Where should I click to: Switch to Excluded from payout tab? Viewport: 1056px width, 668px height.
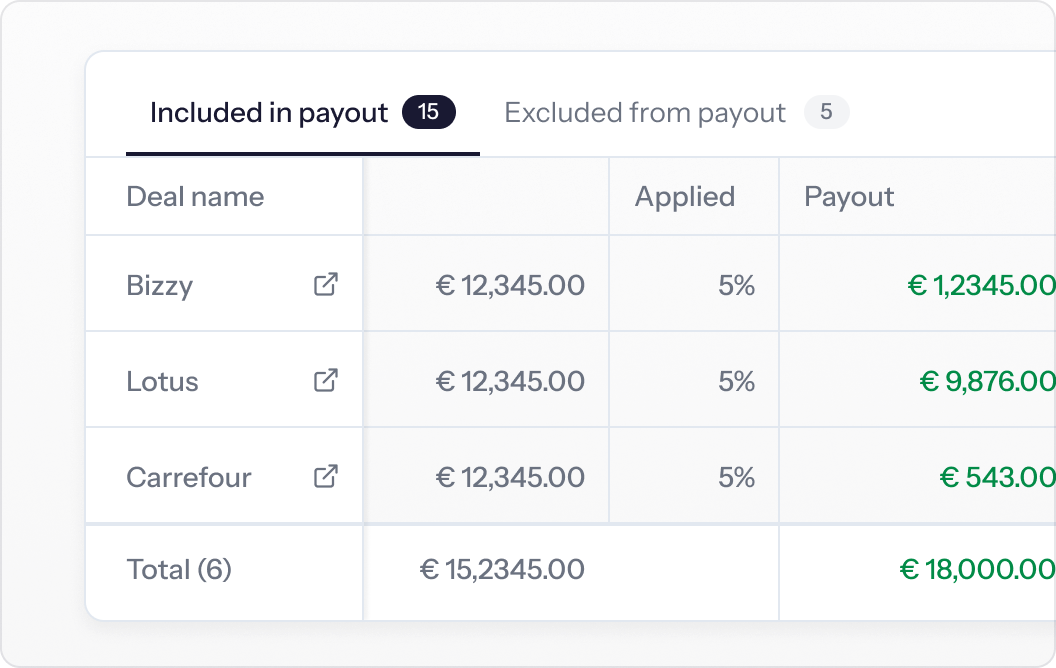pos(677,112)
